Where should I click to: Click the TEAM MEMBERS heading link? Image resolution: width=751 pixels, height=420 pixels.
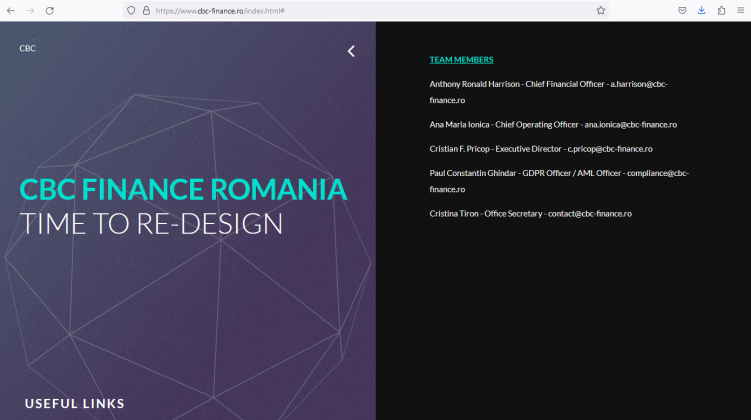coord(461,60)
